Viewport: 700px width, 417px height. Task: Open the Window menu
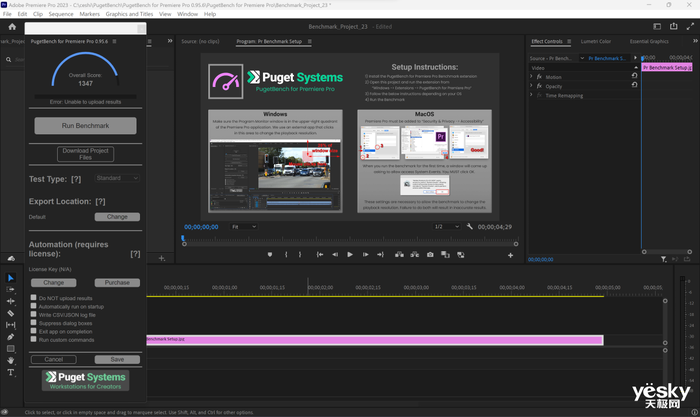tap(187, 14)
